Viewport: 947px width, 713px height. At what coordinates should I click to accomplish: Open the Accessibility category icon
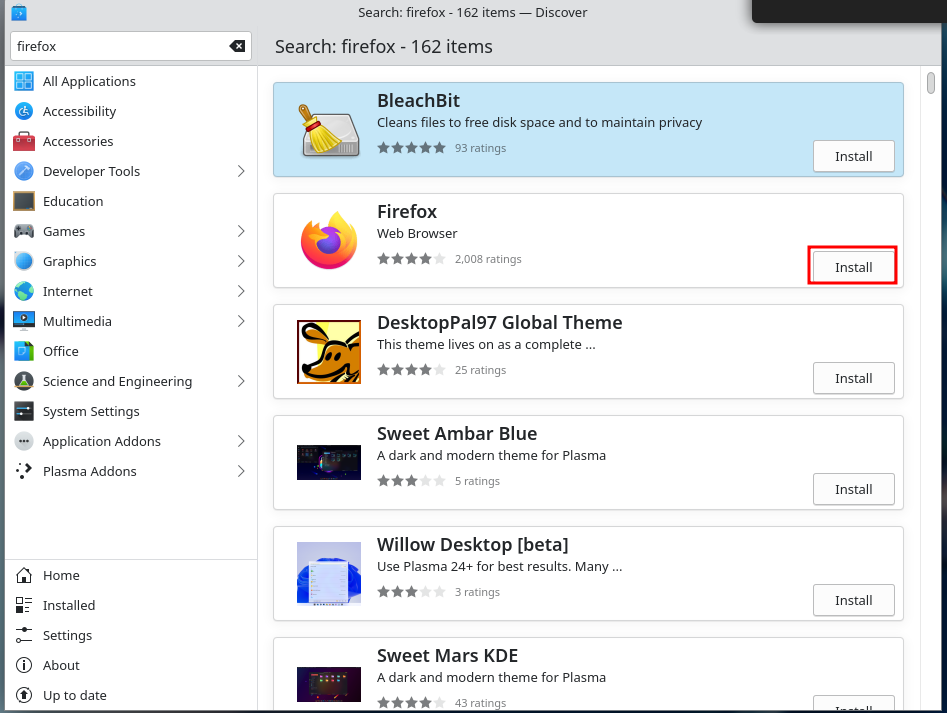coord(24,111)
